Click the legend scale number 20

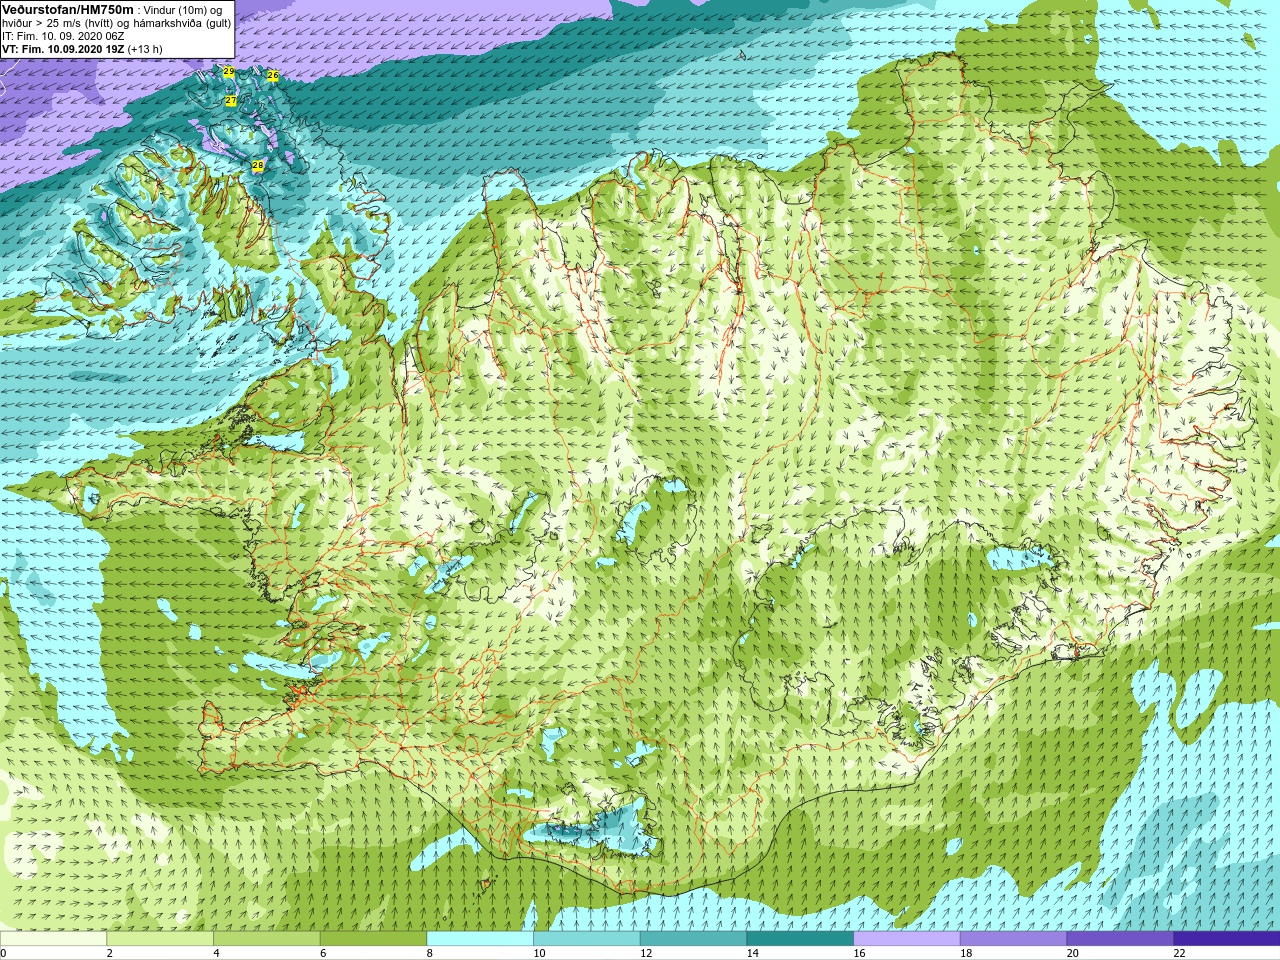pos(1073,953)
